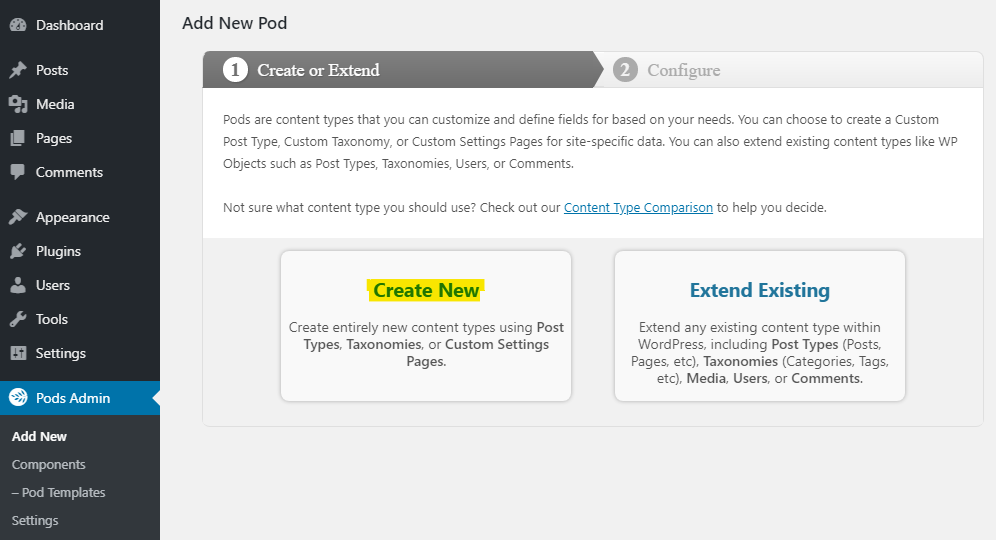Click the Plugins plug icon
996x540 pixels.
coord(18,252)
